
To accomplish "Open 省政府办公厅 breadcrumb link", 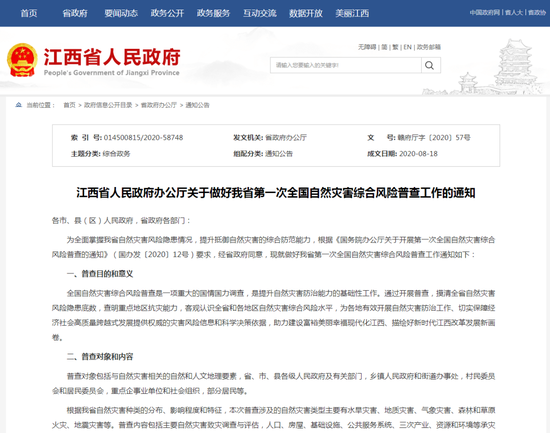I will pos(159,105).
